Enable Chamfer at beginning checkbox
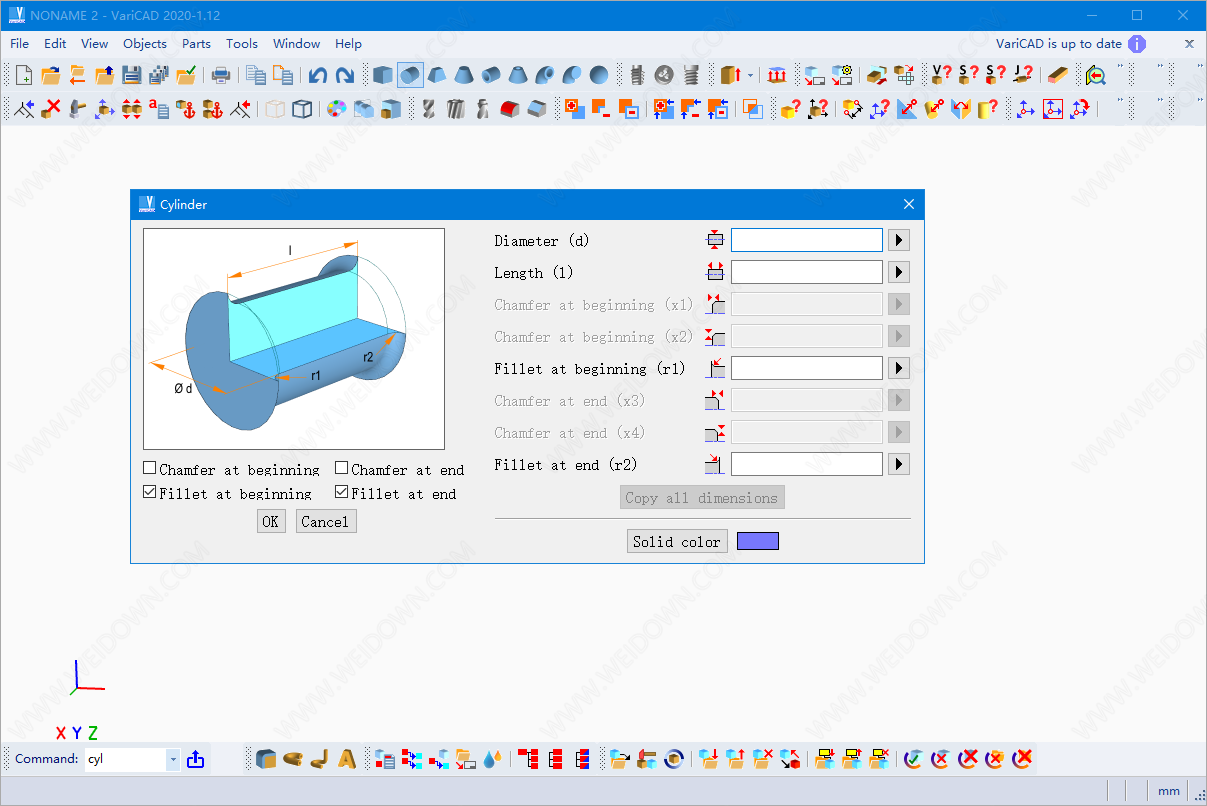Image resolution: width=1207 pixels, height=806 pixels. point(150,468)
